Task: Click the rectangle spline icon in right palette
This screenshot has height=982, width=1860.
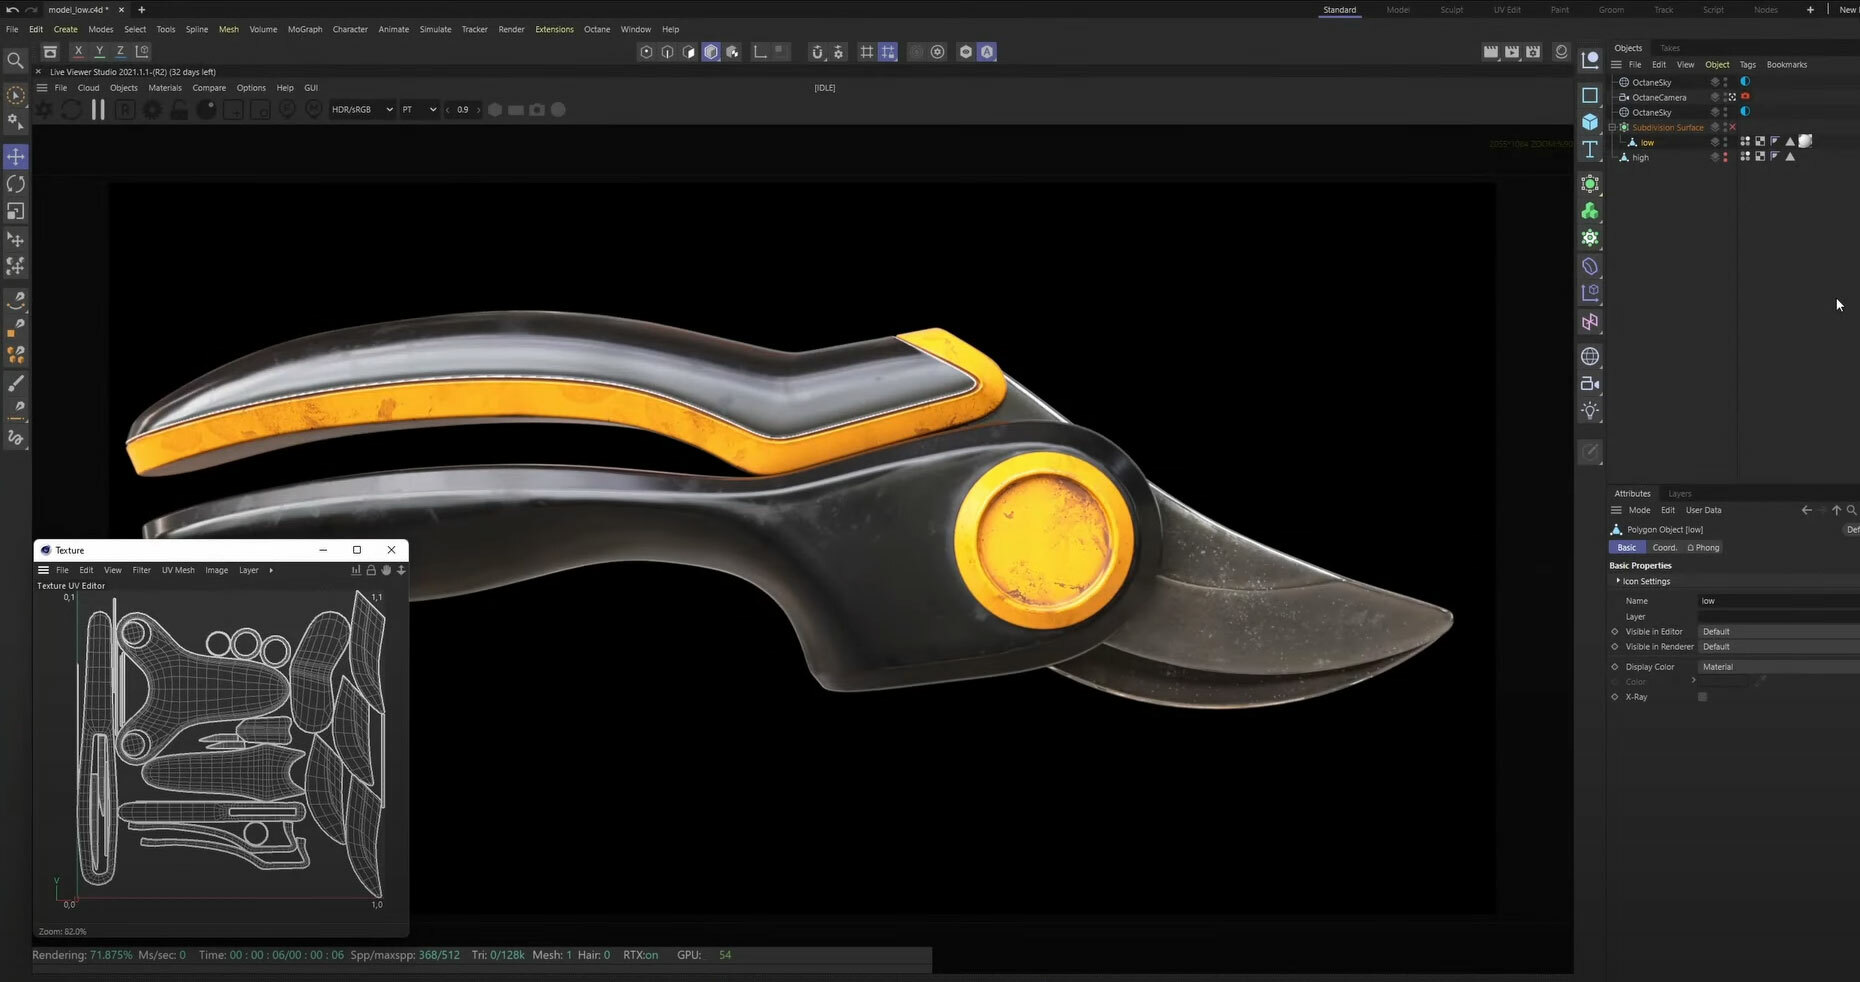Action: click(x=1590, y=95)
